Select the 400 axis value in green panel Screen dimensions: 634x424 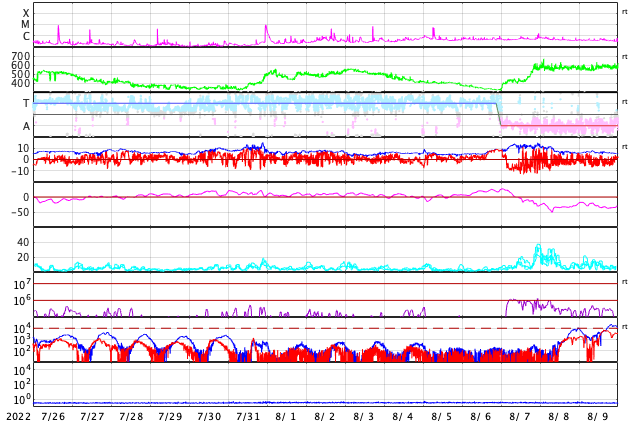(21, 83)
